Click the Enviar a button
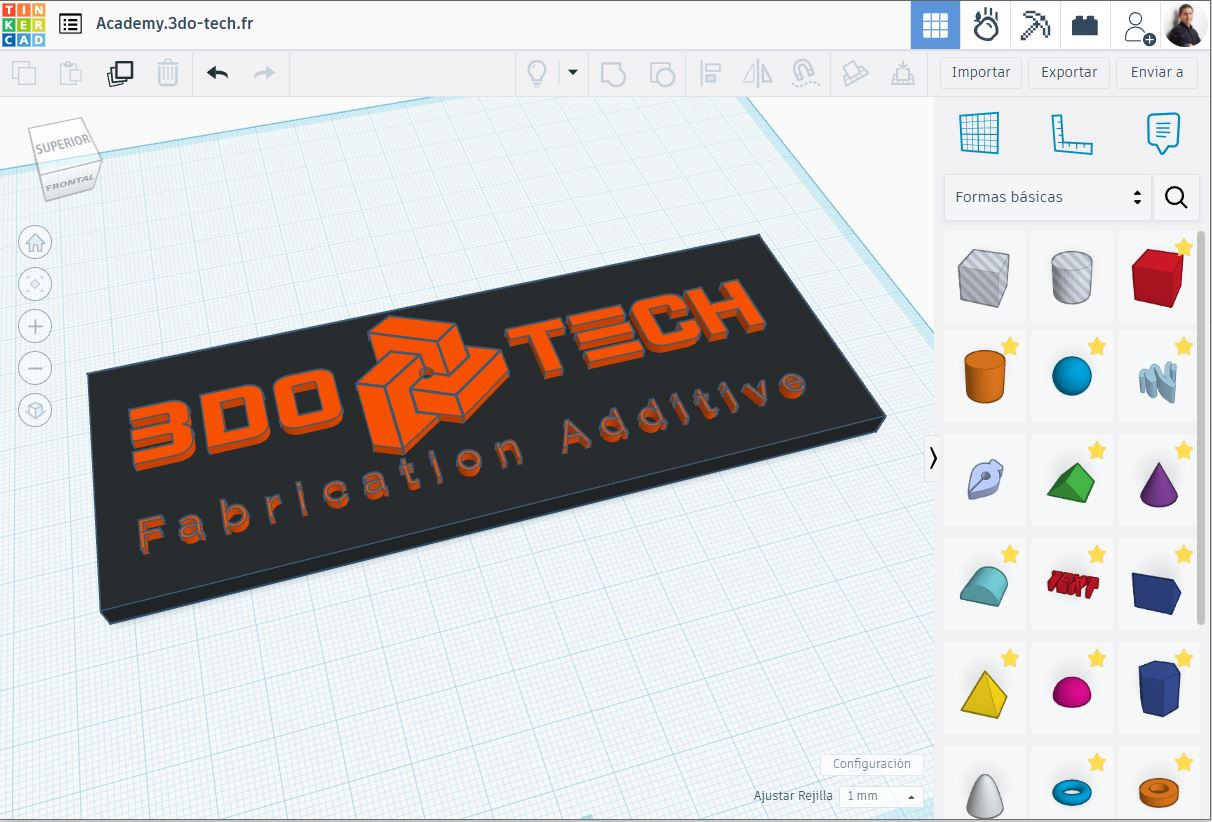Viewport: 1212px width, 822px height. pos(1157,72)
